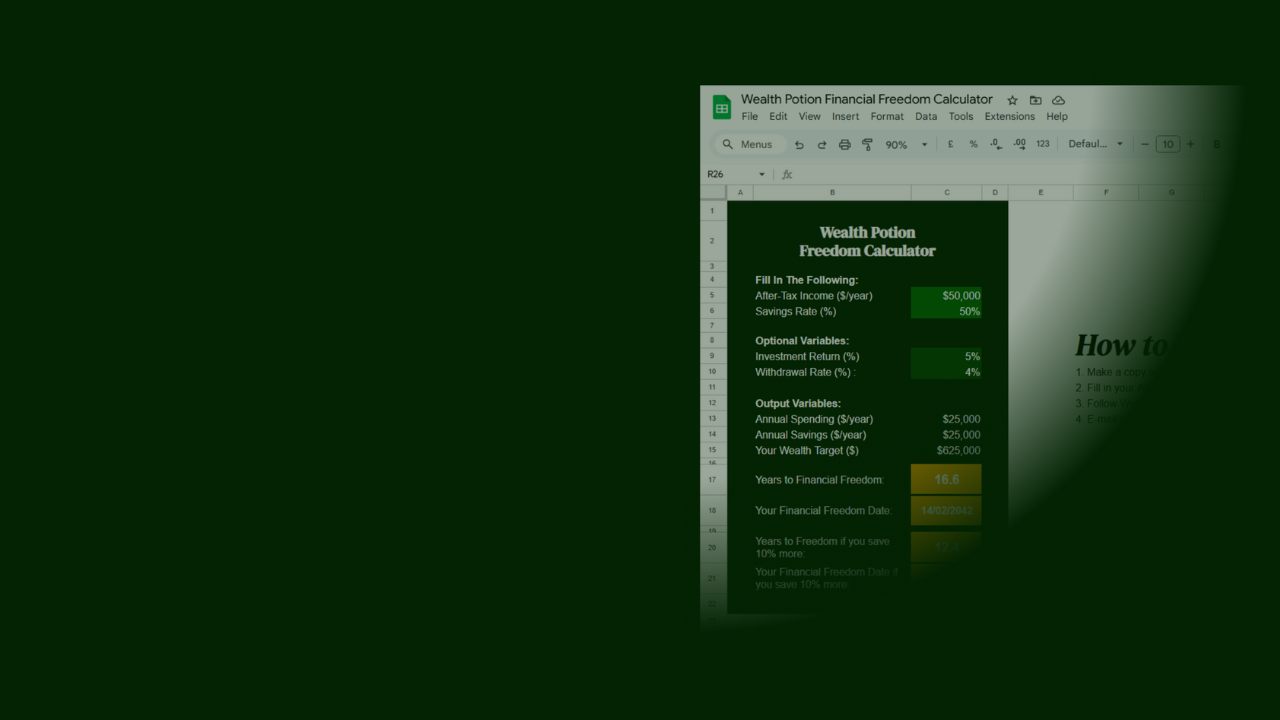Image resolution: width=1280 pixels, height=720 pixels.
Task: Click the redo arrow
Action: [822, 144]
